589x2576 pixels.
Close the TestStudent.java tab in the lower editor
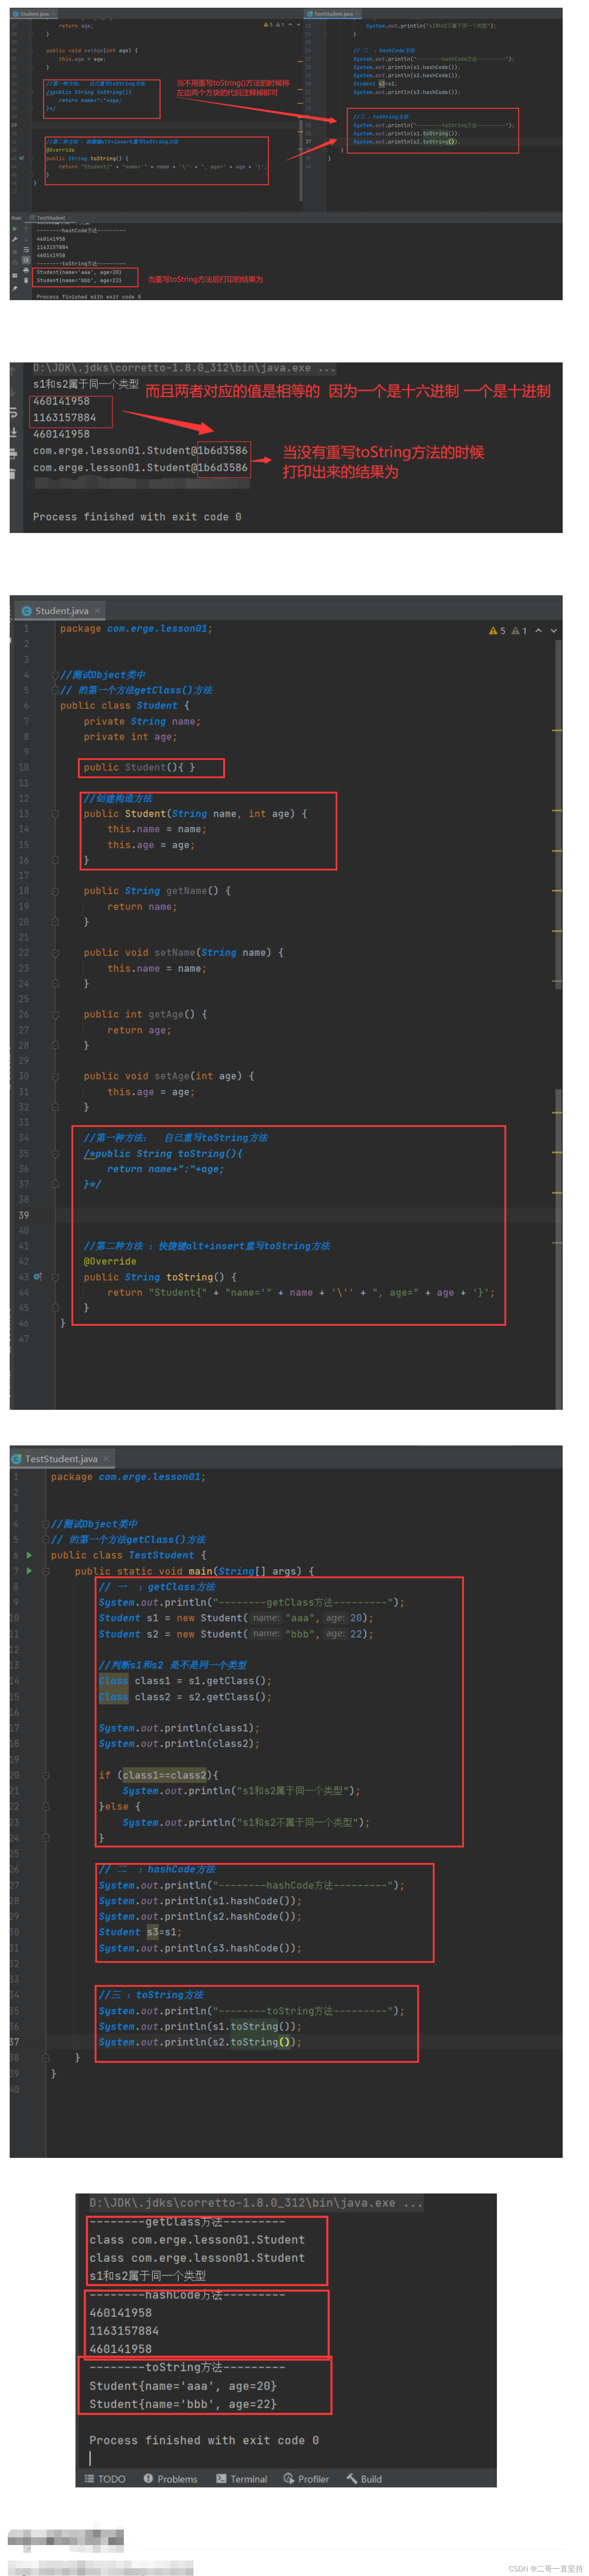point(107,1459)
